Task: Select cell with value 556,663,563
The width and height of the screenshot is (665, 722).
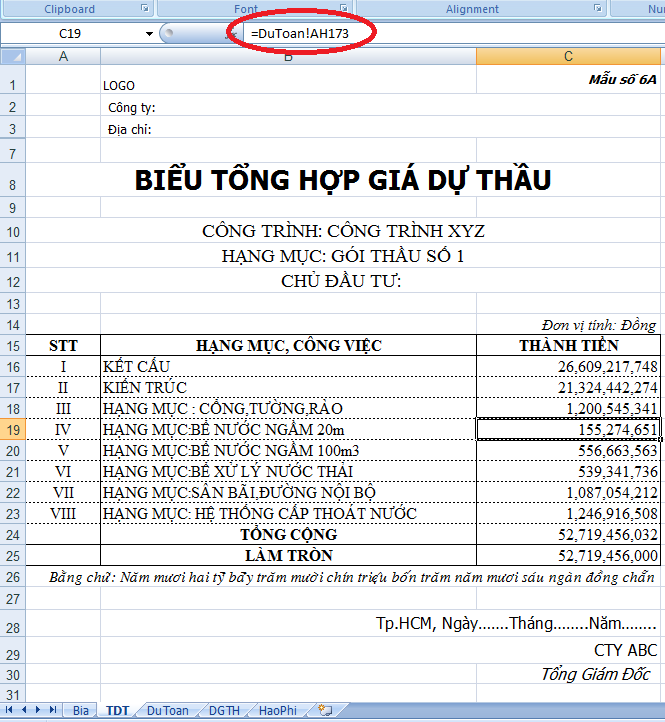Action: 568,450
